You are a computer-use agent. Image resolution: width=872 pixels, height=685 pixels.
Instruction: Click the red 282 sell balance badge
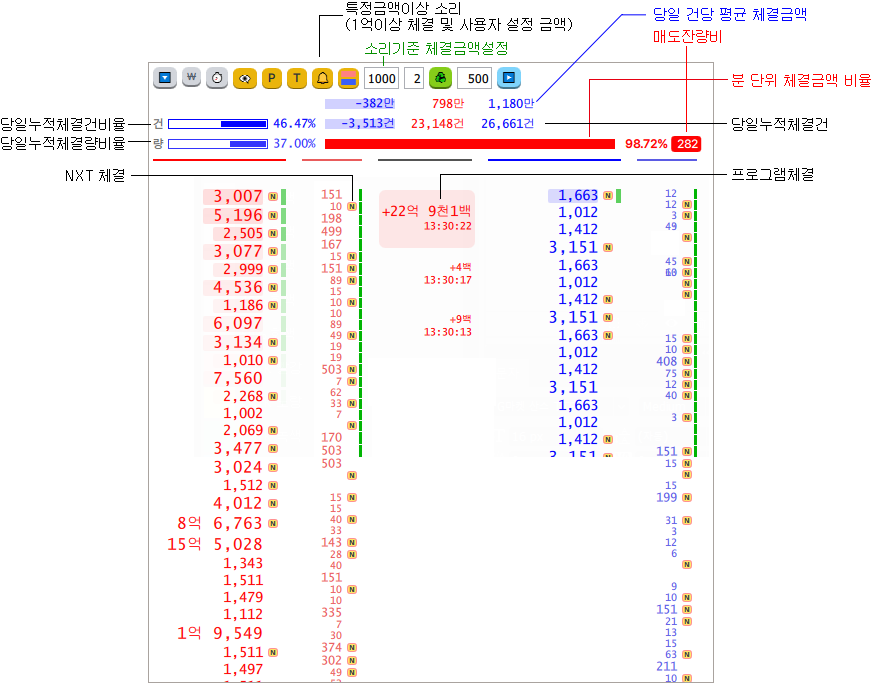[x=687, y=144]
